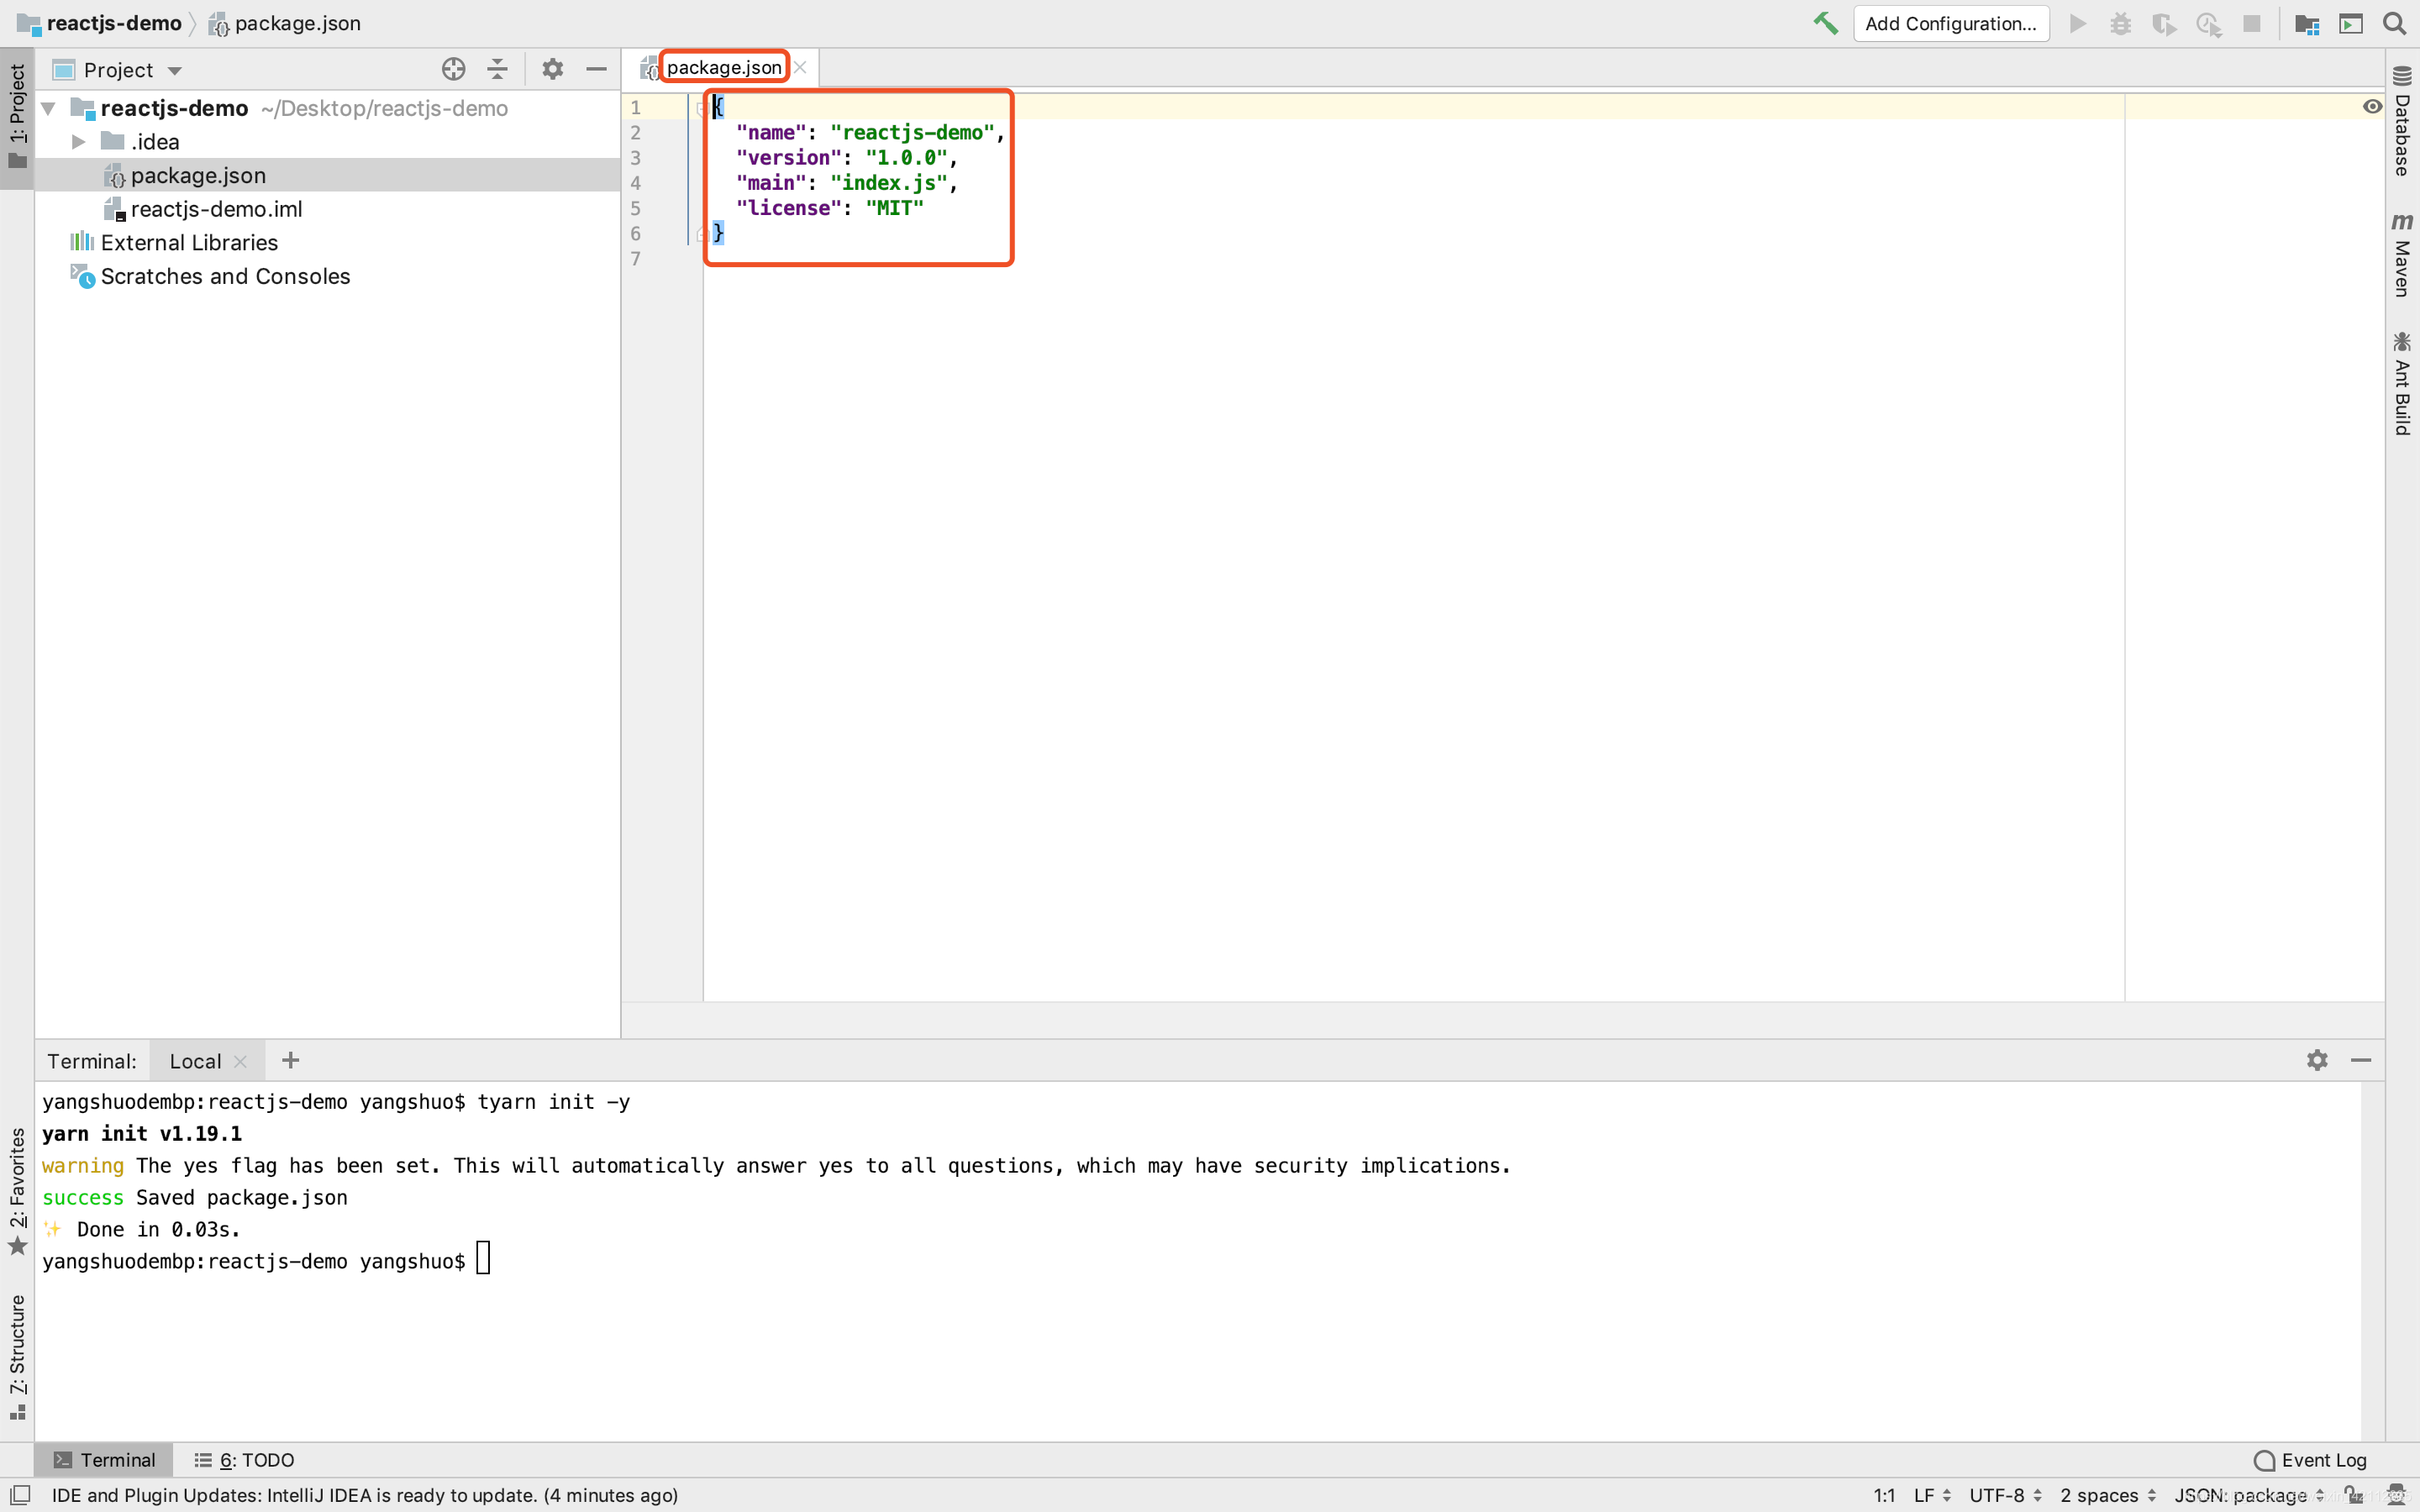
Task: Click the Build Project hammer icon
Action: [x=1825, y=23]
